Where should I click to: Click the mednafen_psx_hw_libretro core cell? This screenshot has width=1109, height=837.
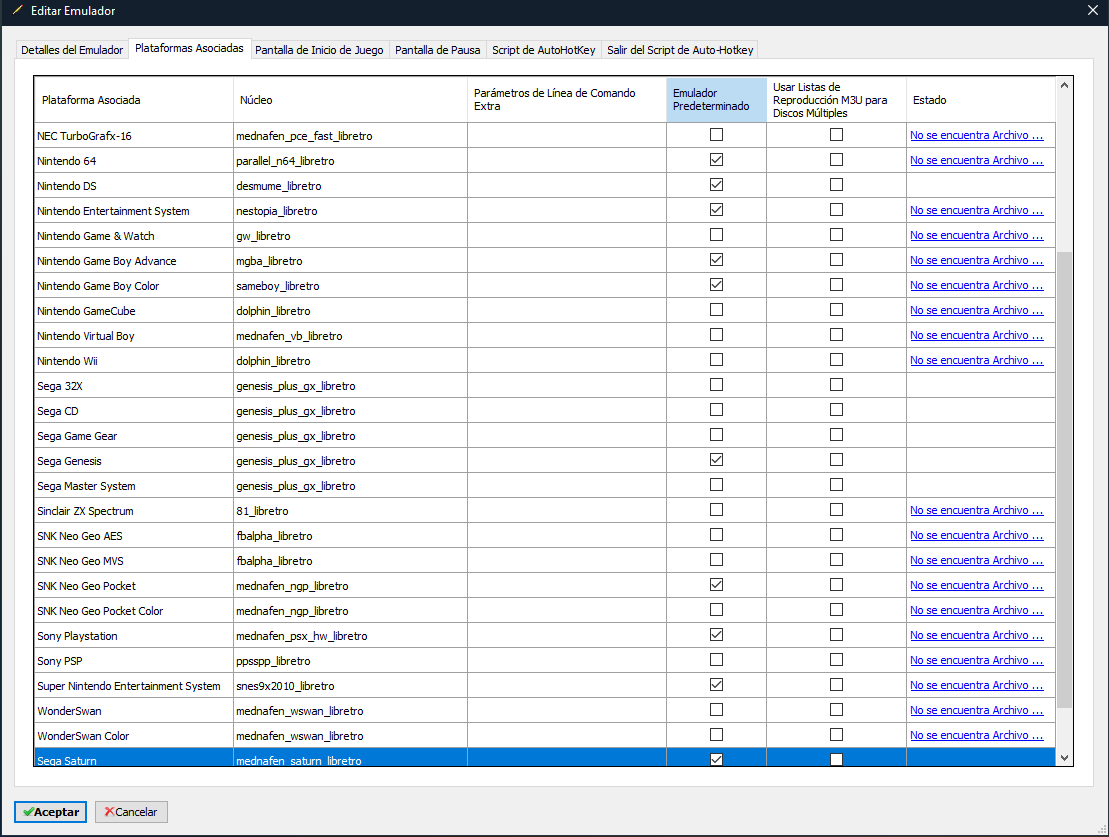click(x=350, y=636)
